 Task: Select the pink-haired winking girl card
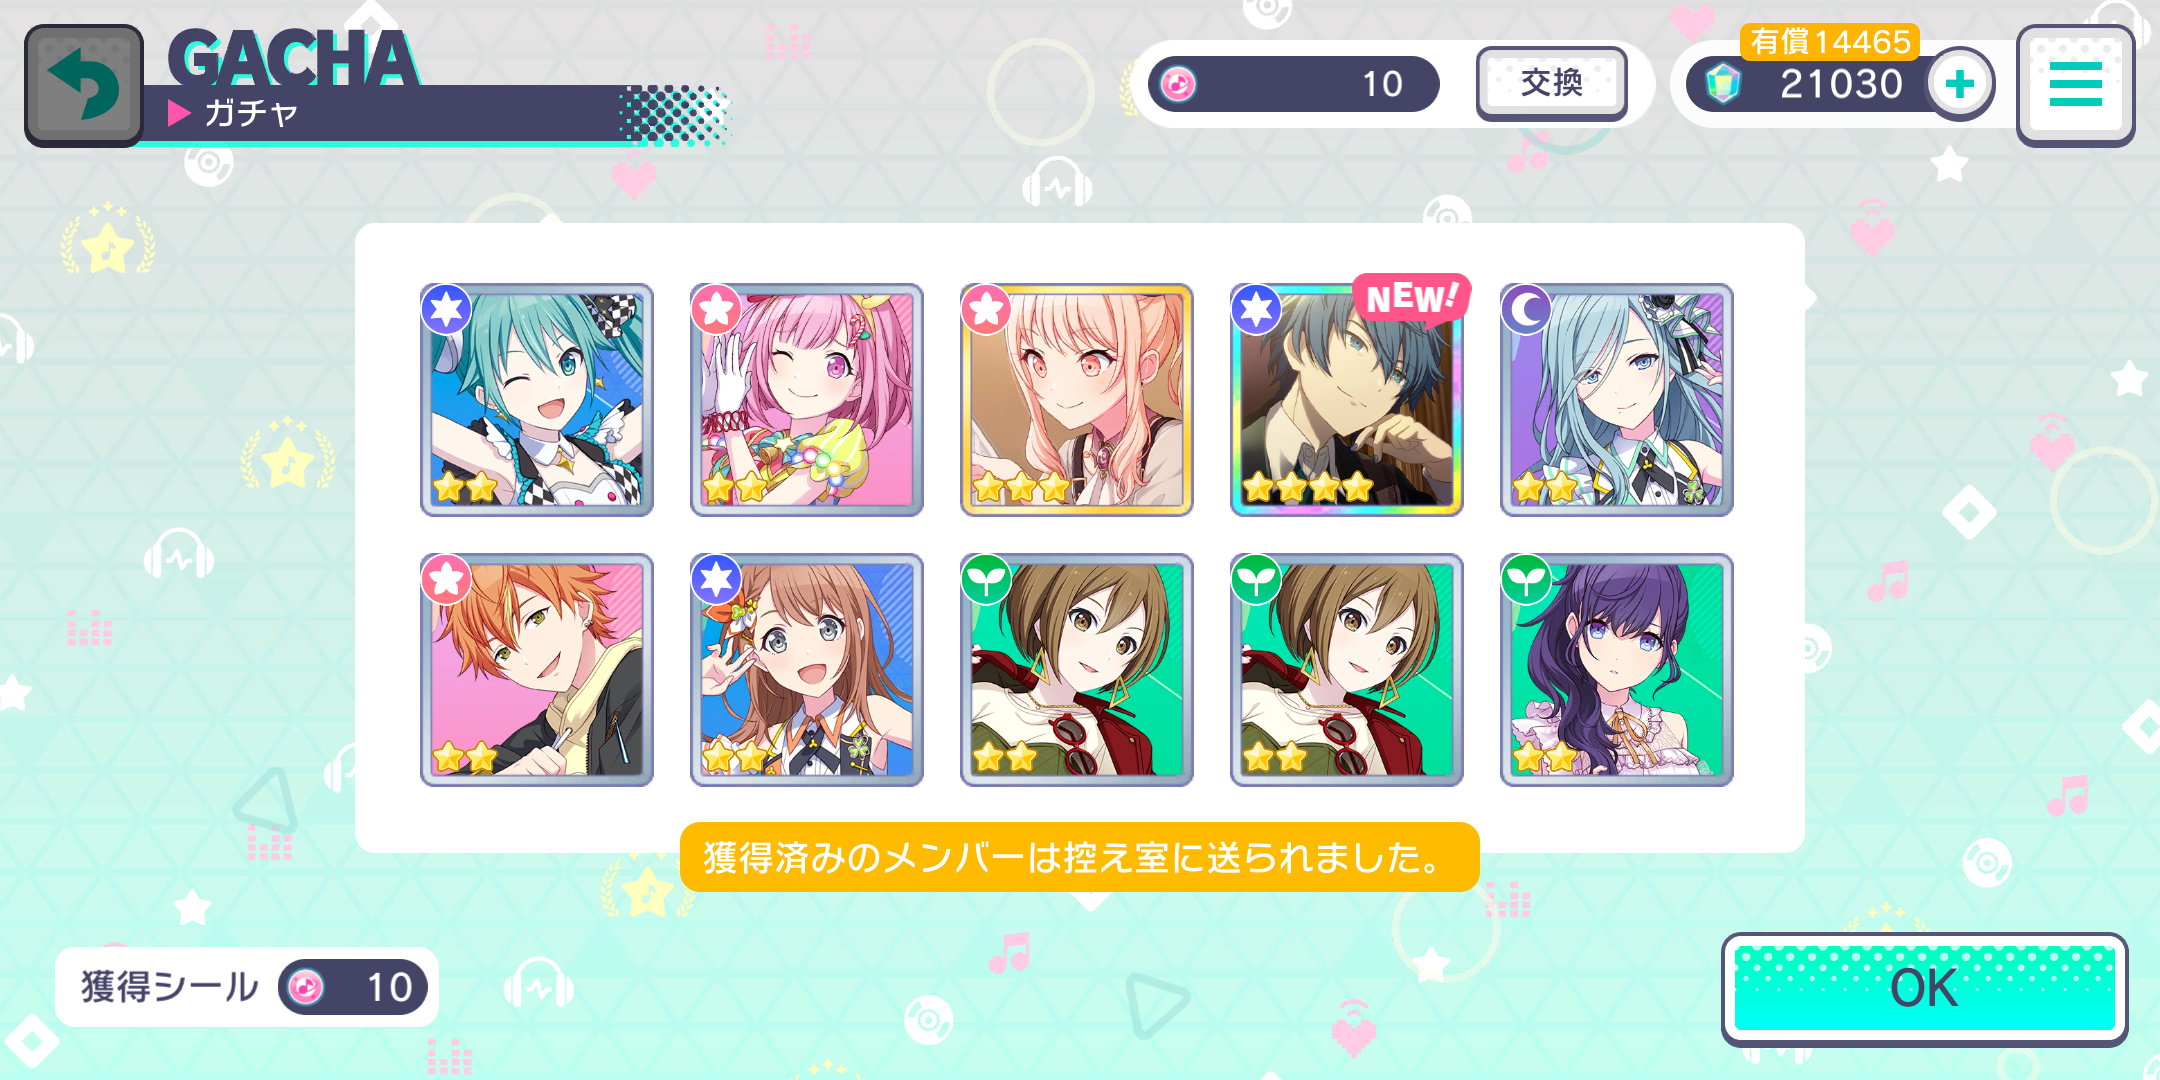pyautogui.click(x=807, y=400)
